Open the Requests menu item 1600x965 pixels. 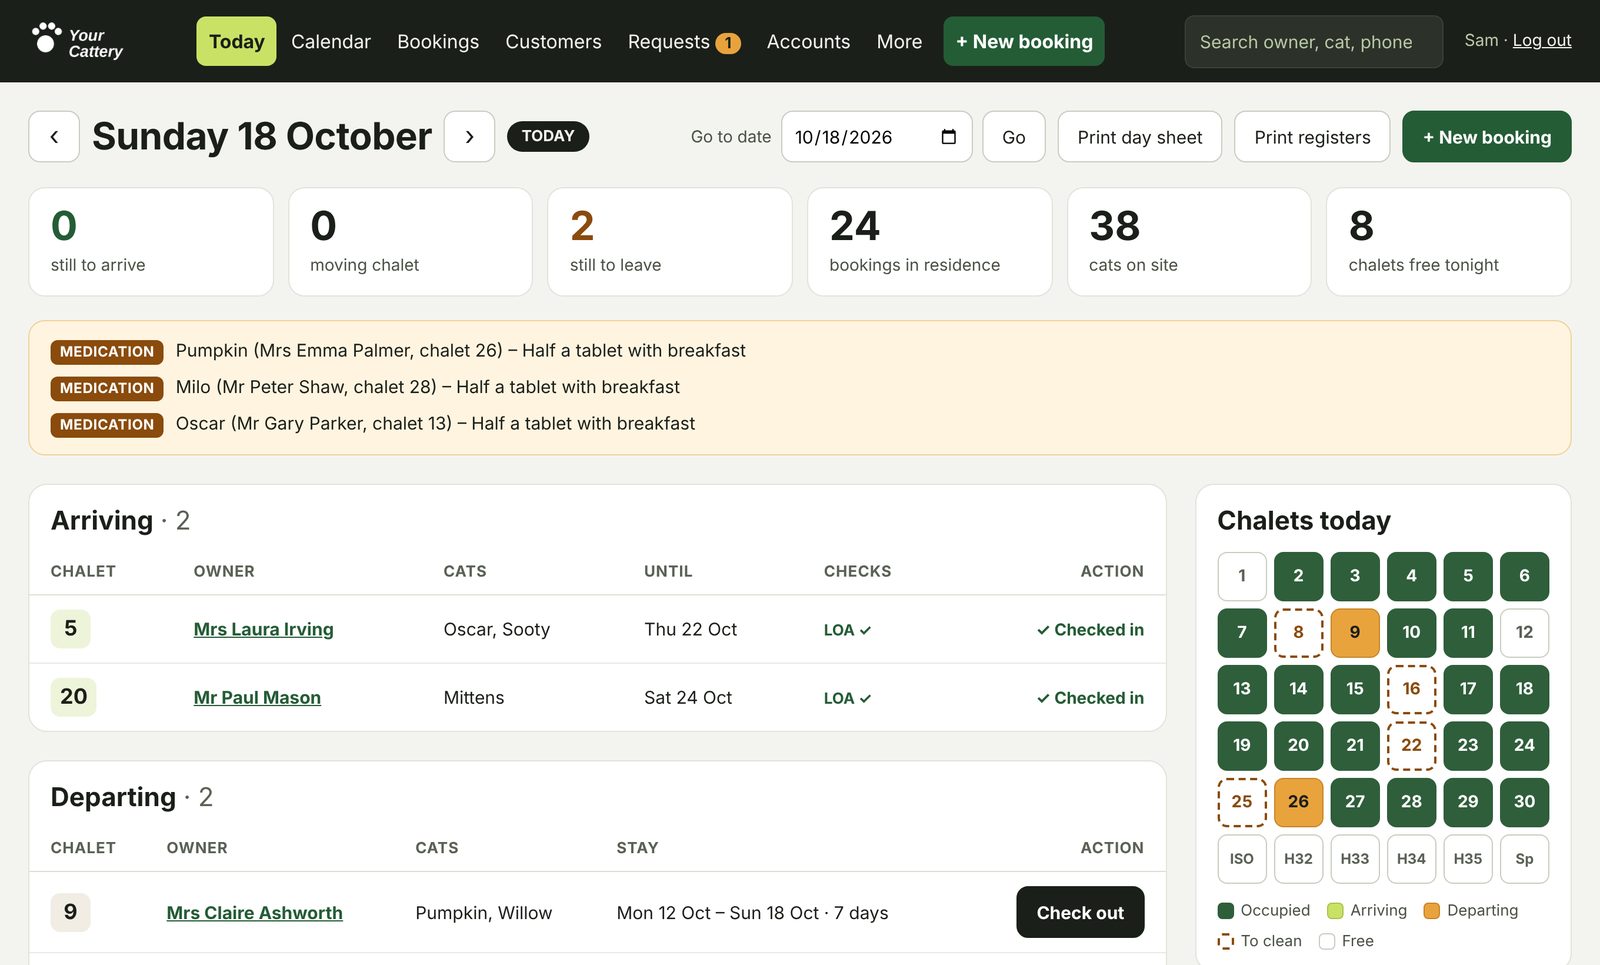click(x=684, y=41)
